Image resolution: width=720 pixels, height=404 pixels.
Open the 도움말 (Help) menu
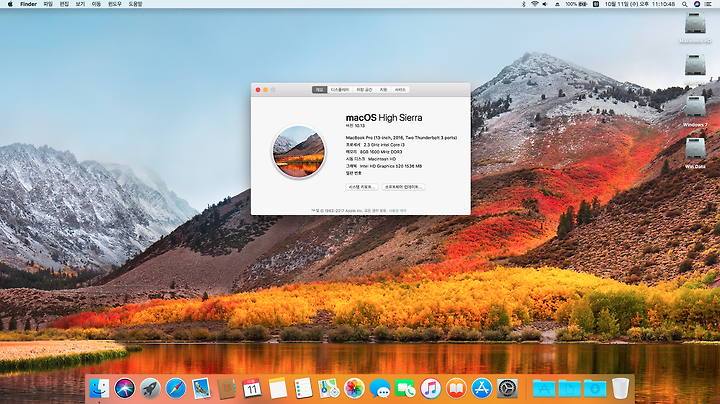click(135, 4)
